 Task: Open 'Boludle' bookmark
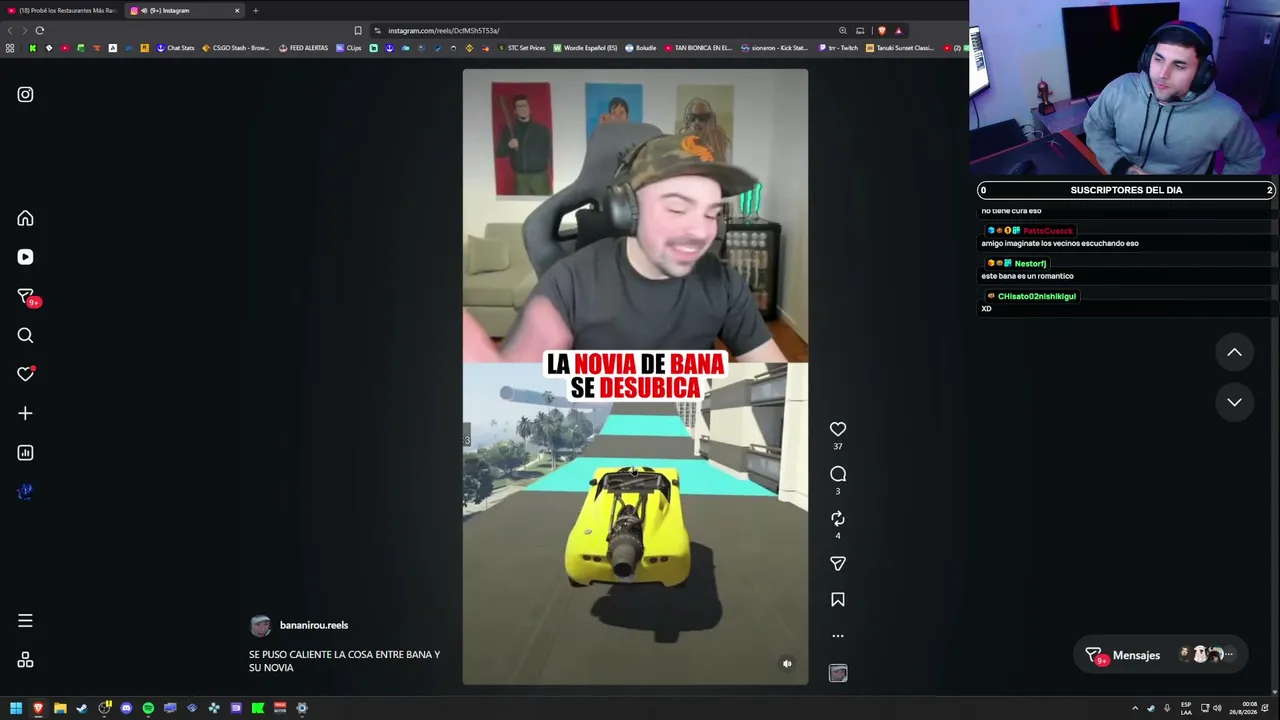[x=640, y=48]
